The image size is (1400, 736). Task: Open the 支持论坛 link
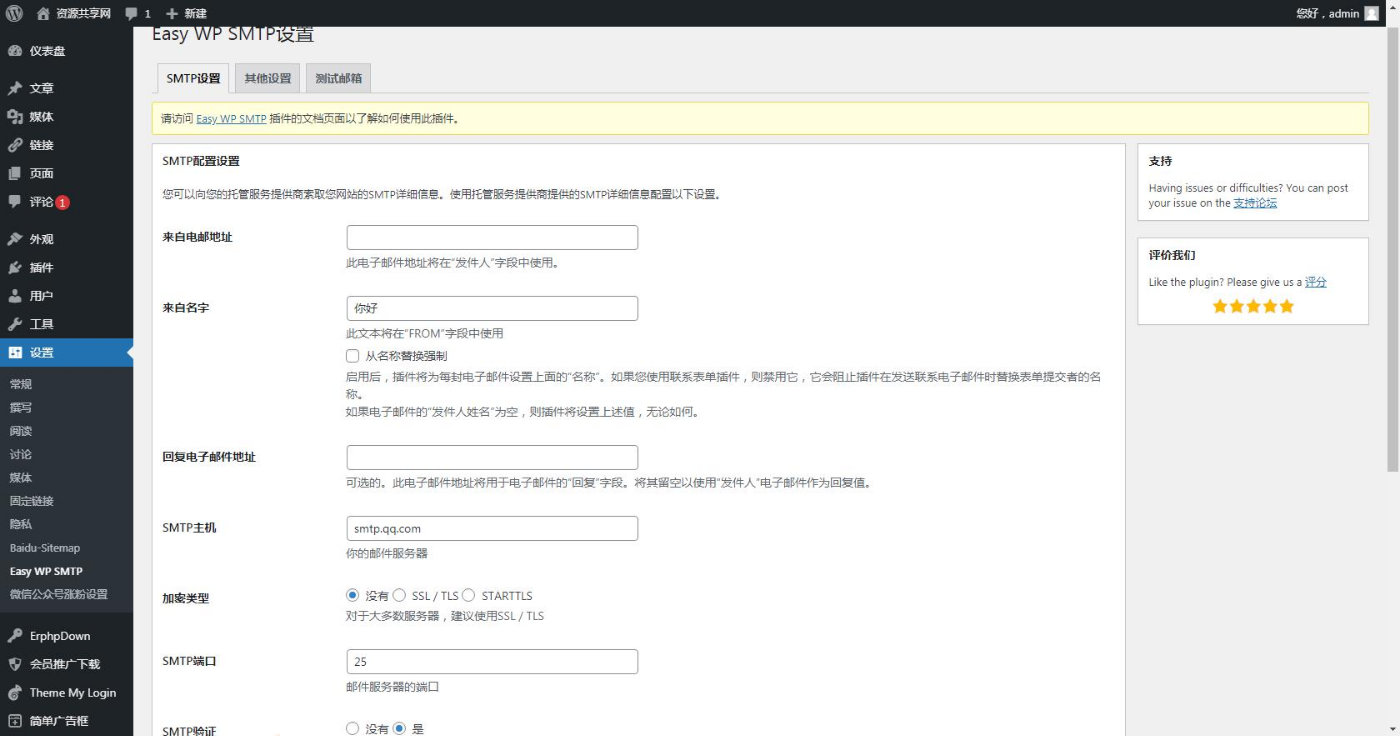[x=1255, y=203]
